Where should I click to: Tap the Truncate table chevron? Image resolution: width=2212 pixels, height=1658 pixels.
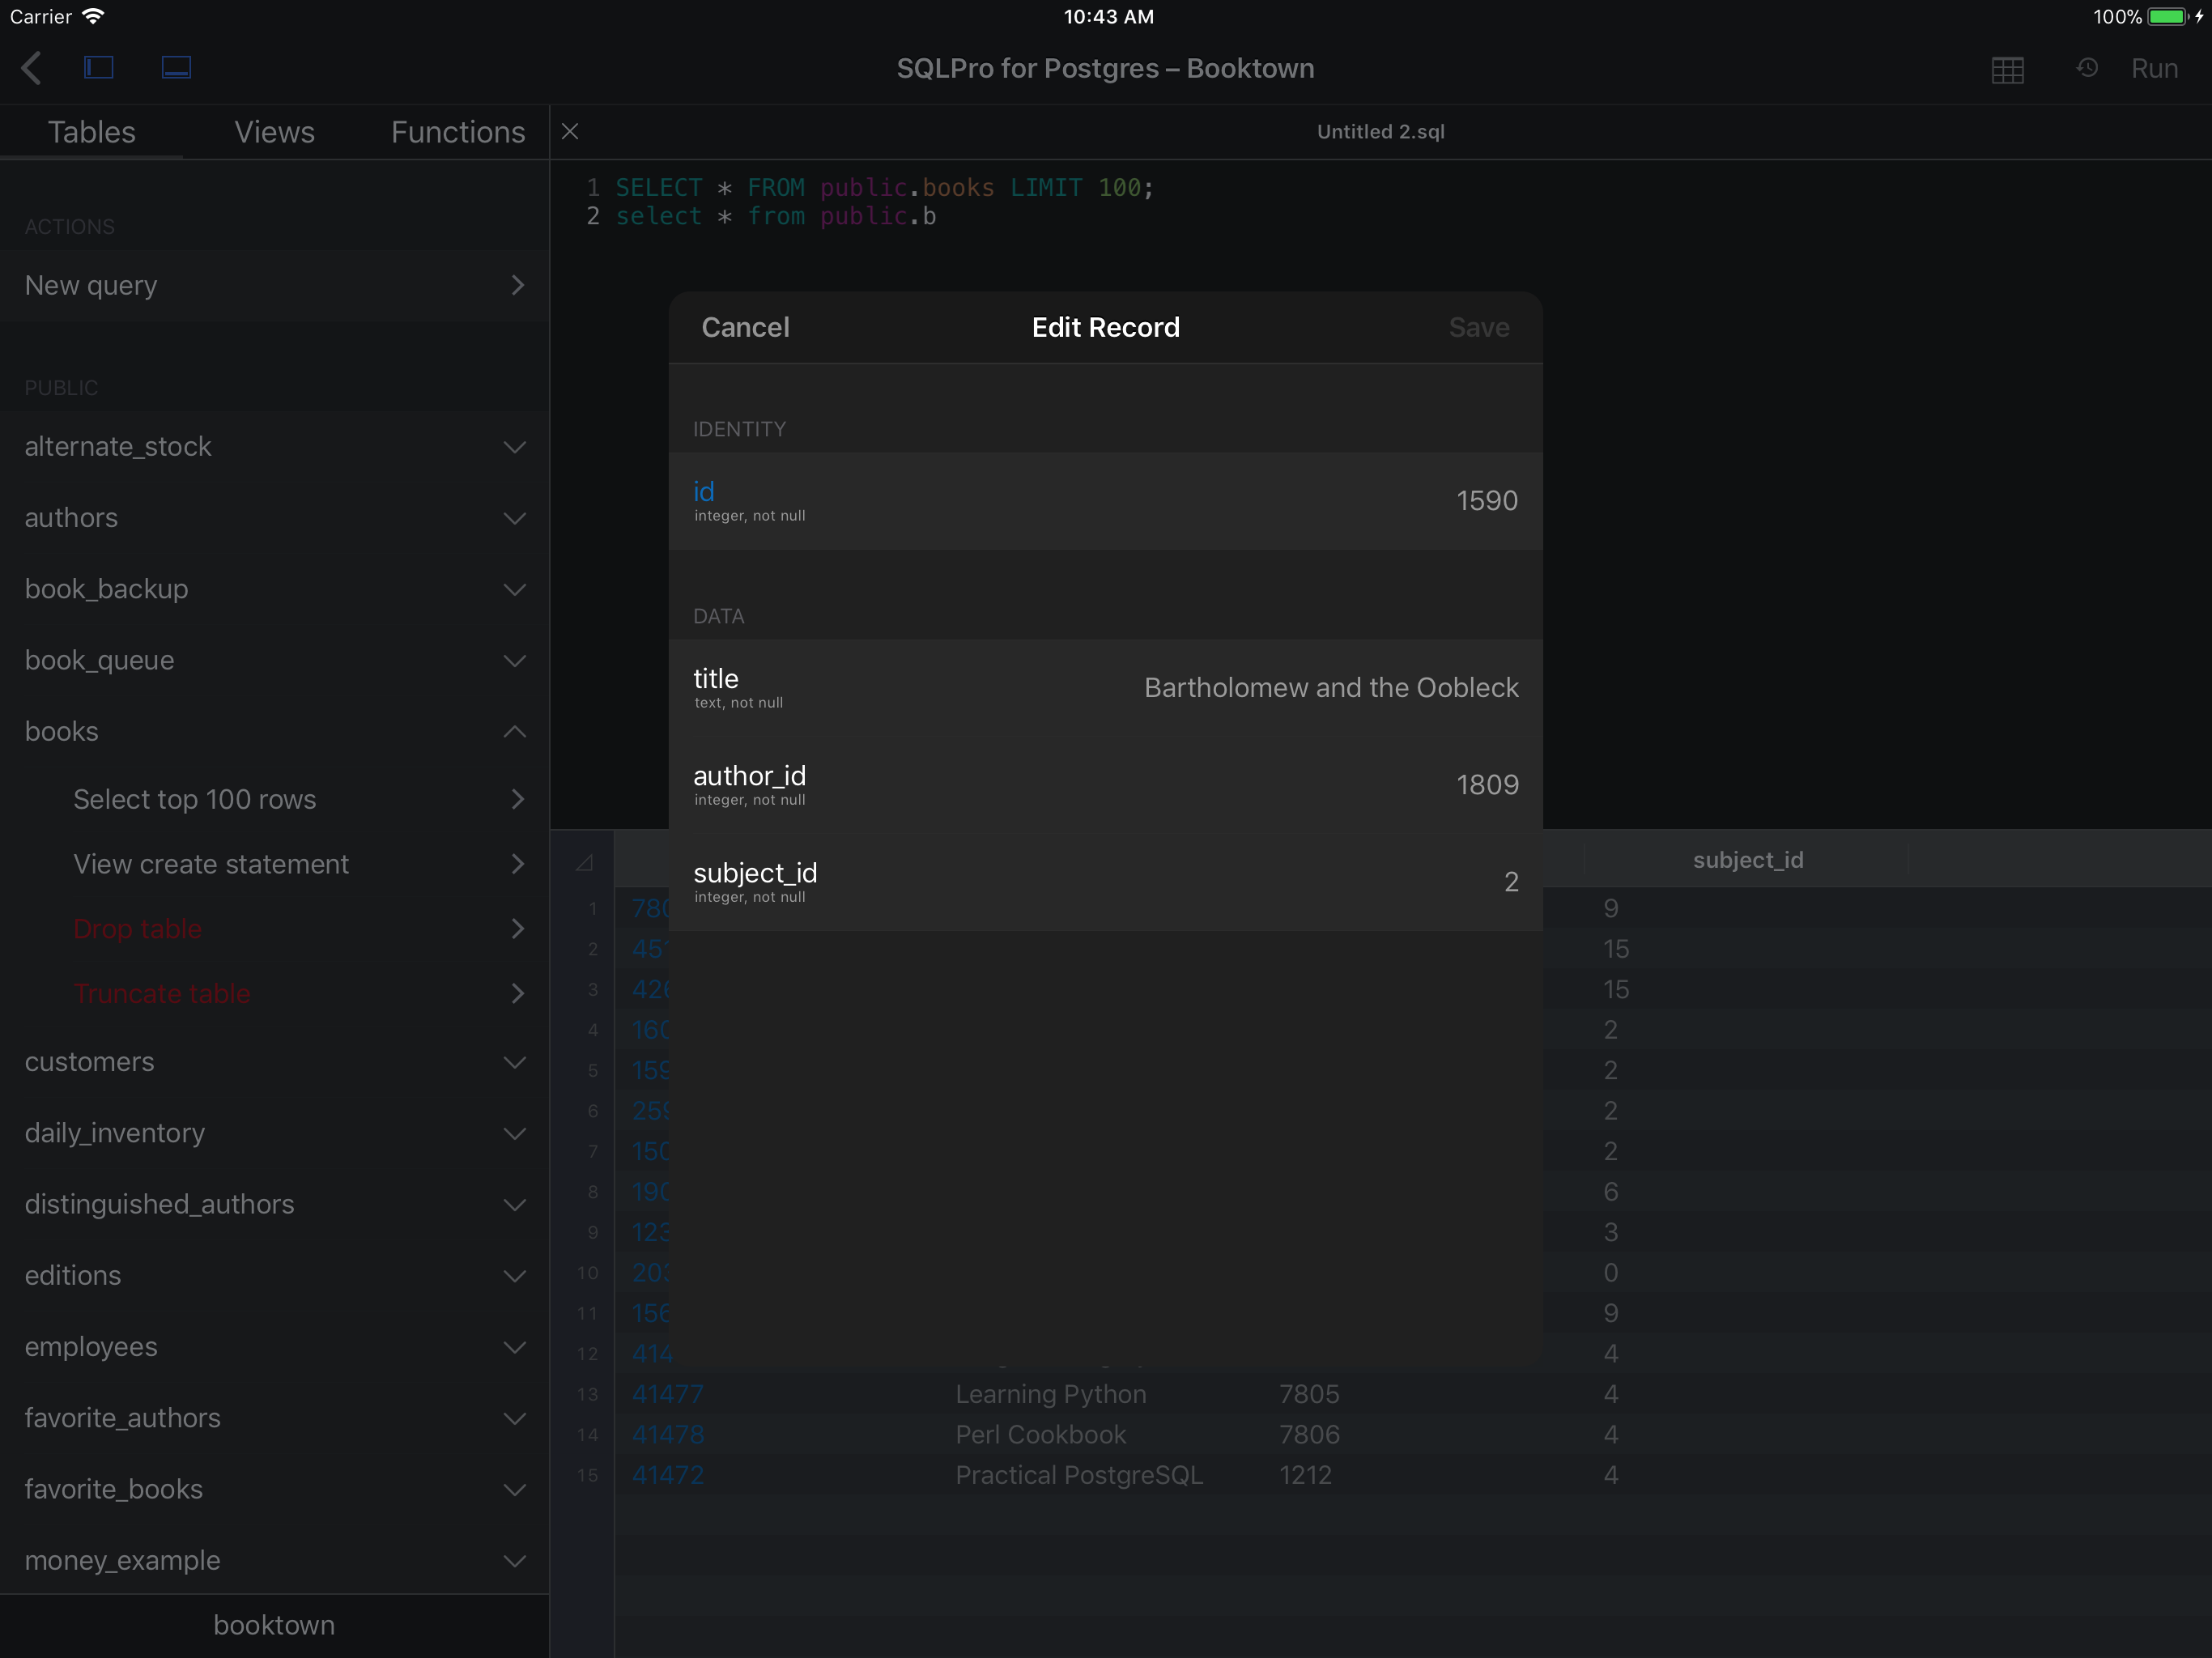pyautogui.click(x=517, y=994)
